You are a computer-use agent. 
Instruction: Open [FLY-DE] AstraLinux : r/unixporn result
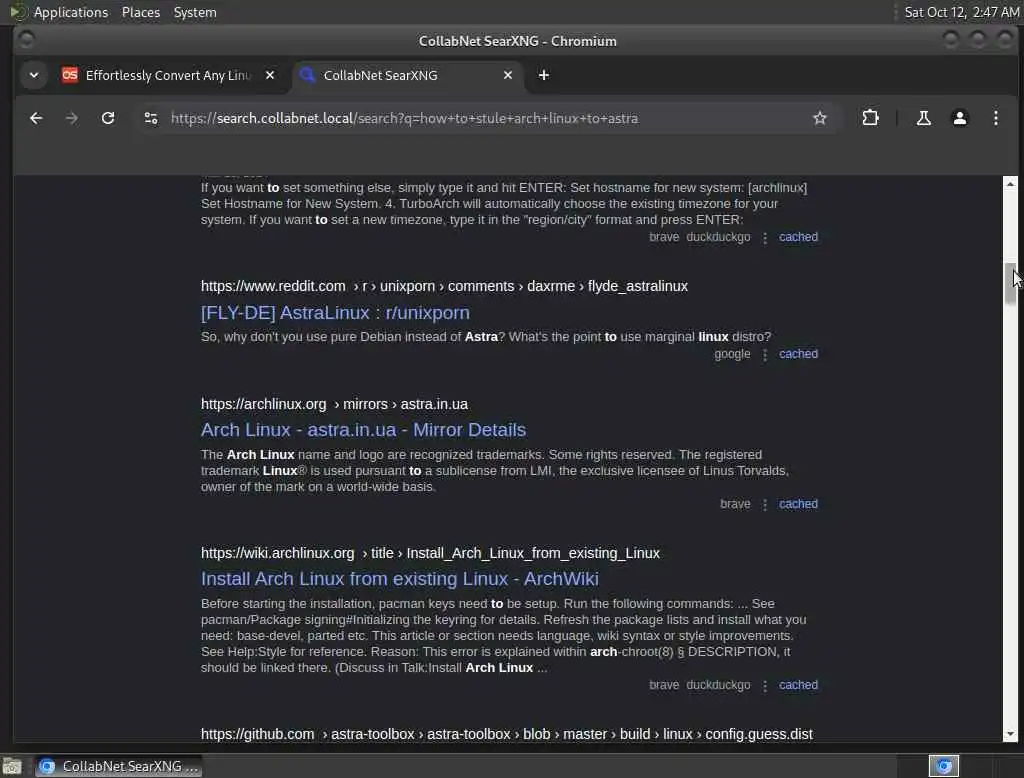(x=335, y=312)
